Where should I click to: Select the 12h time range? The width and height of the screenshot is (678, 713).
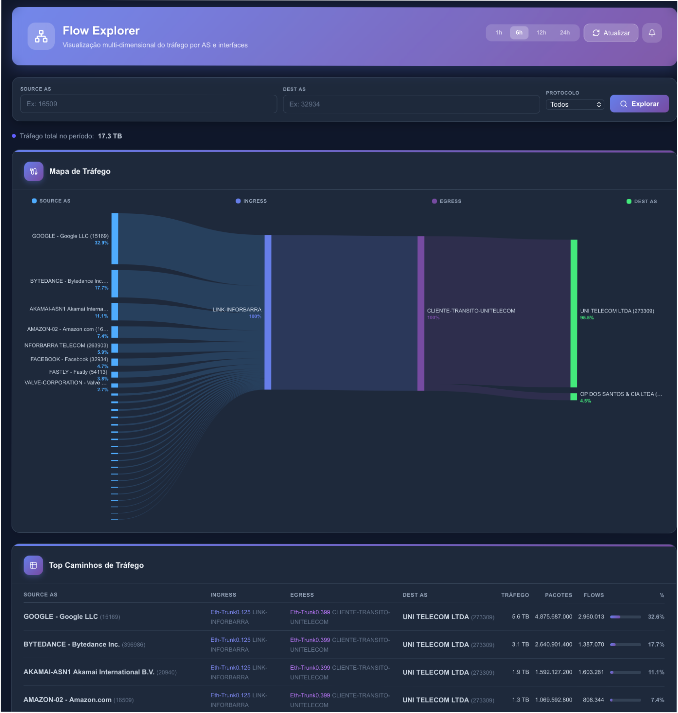tap(541, 33)
